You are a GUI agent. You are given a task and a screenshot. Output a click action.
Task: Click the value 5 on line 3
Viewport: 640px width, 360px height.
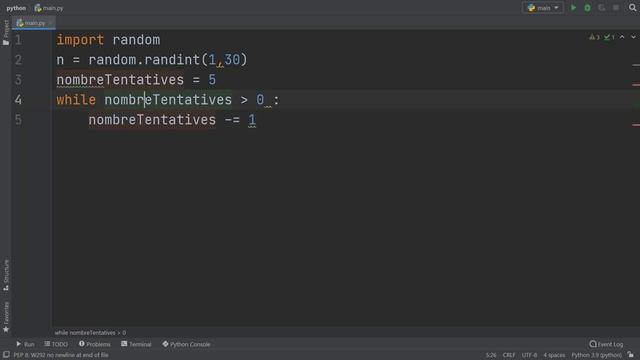point(212,80)
